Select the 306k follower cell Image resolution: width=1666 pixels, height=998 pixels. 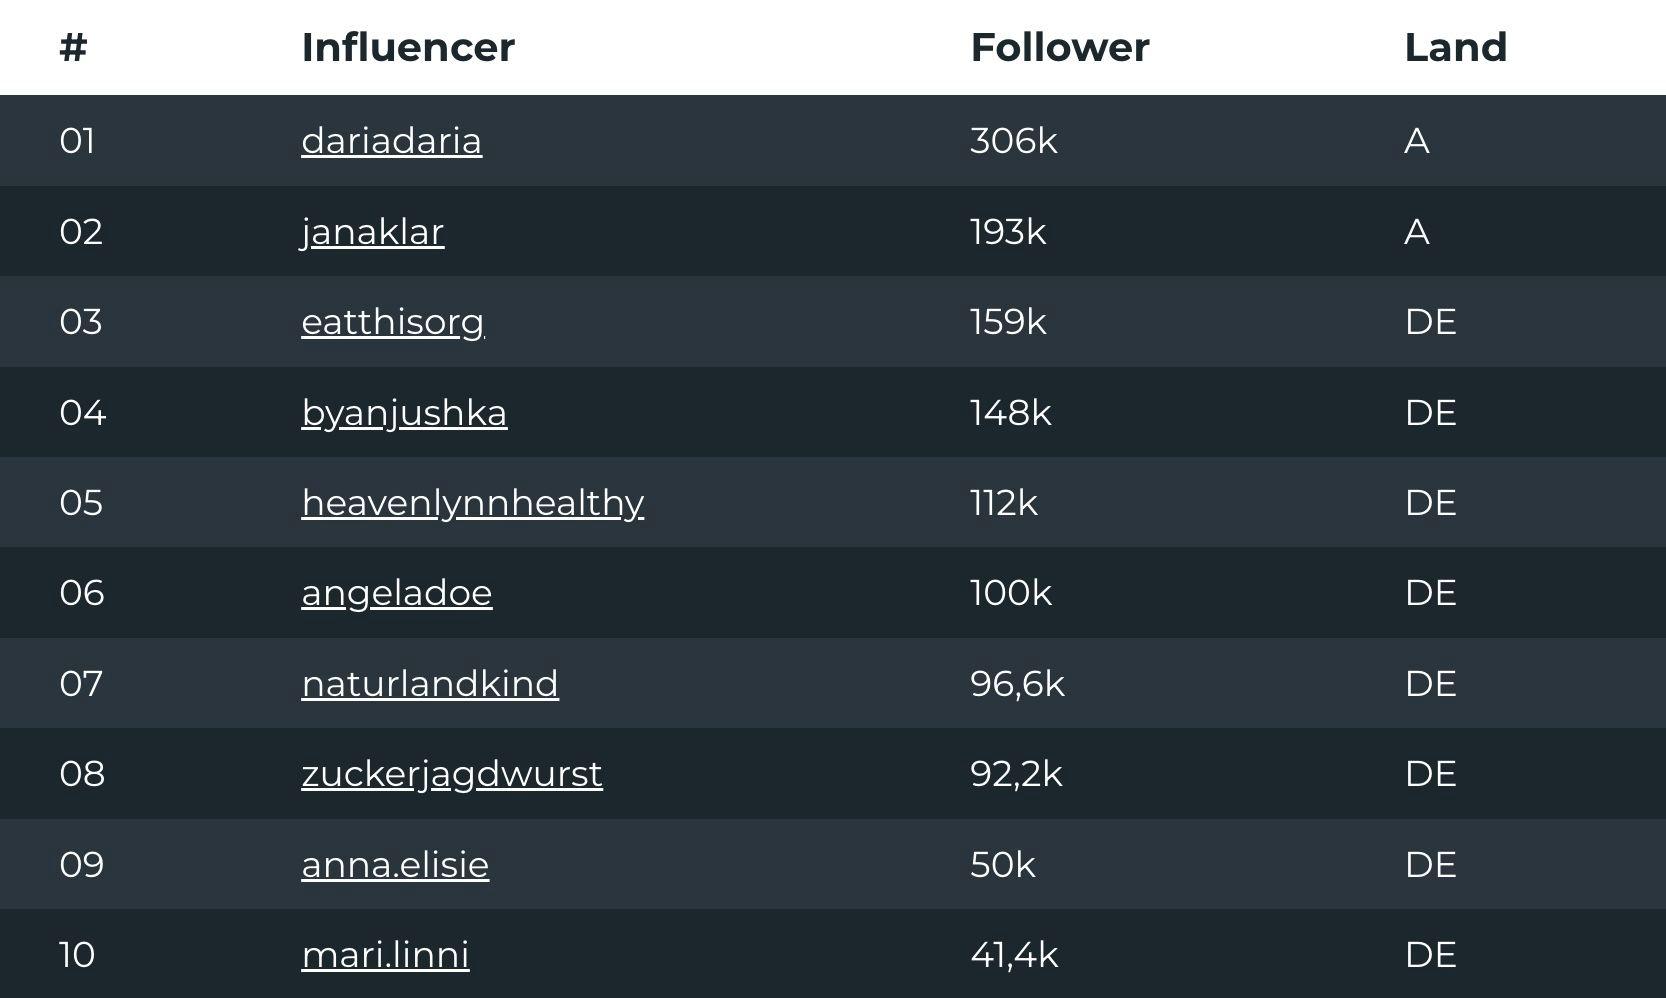click(1014, 141)
